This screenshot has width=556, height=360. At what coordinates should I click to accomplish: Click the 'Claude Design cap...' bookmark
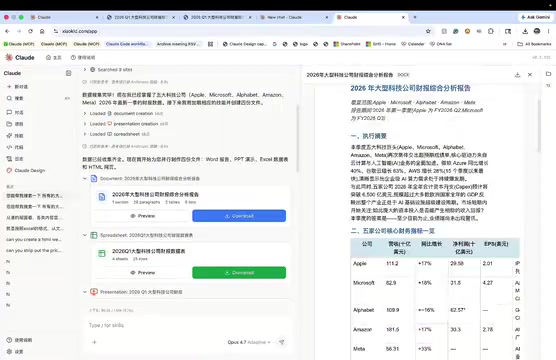(x=245, y=44)
